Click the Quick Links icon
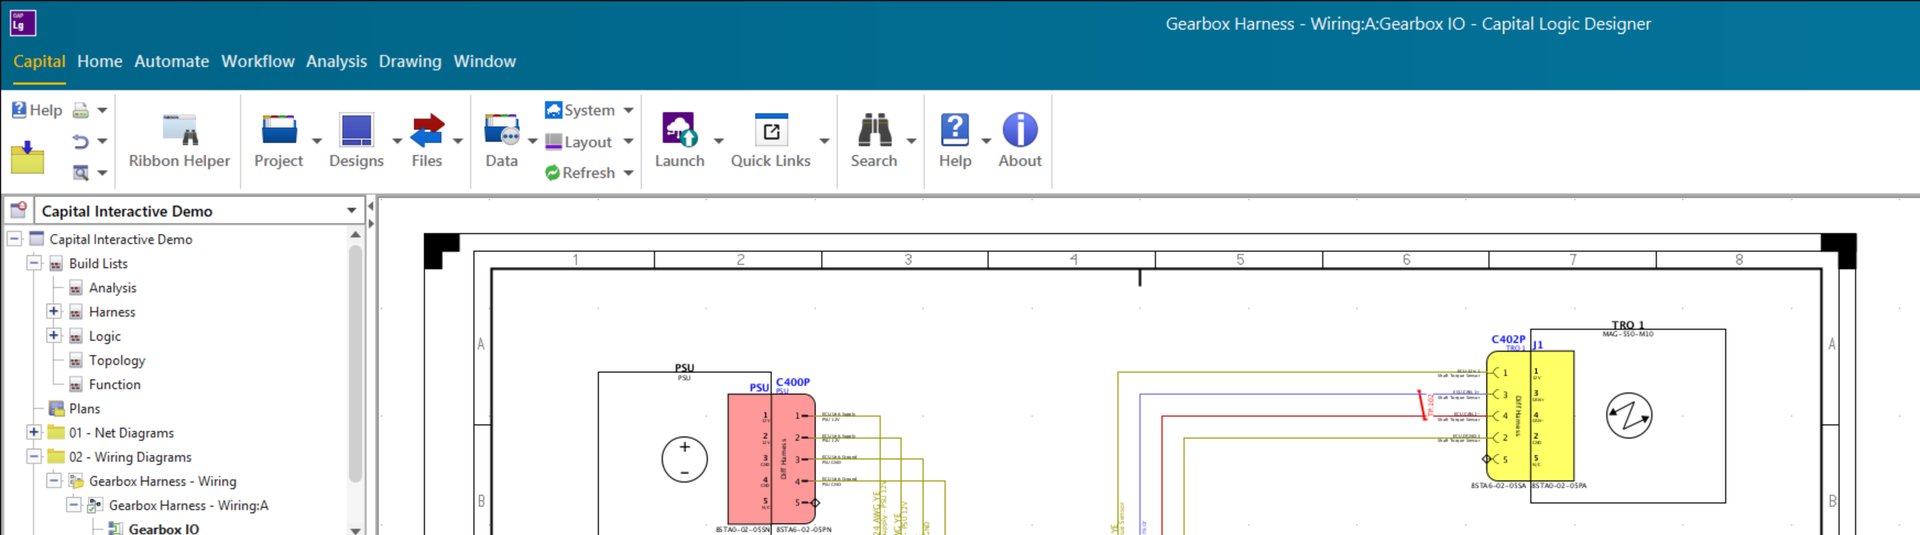Image resolution: width=1920 pixels, height=535 pixels. (771, 130)
